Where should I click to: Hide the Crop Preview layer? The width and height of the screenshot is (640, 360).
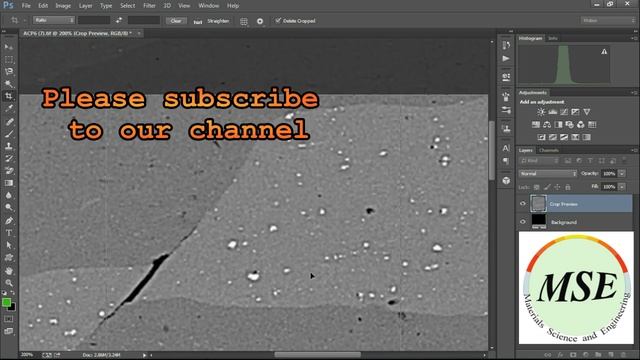tap(523, 204)
